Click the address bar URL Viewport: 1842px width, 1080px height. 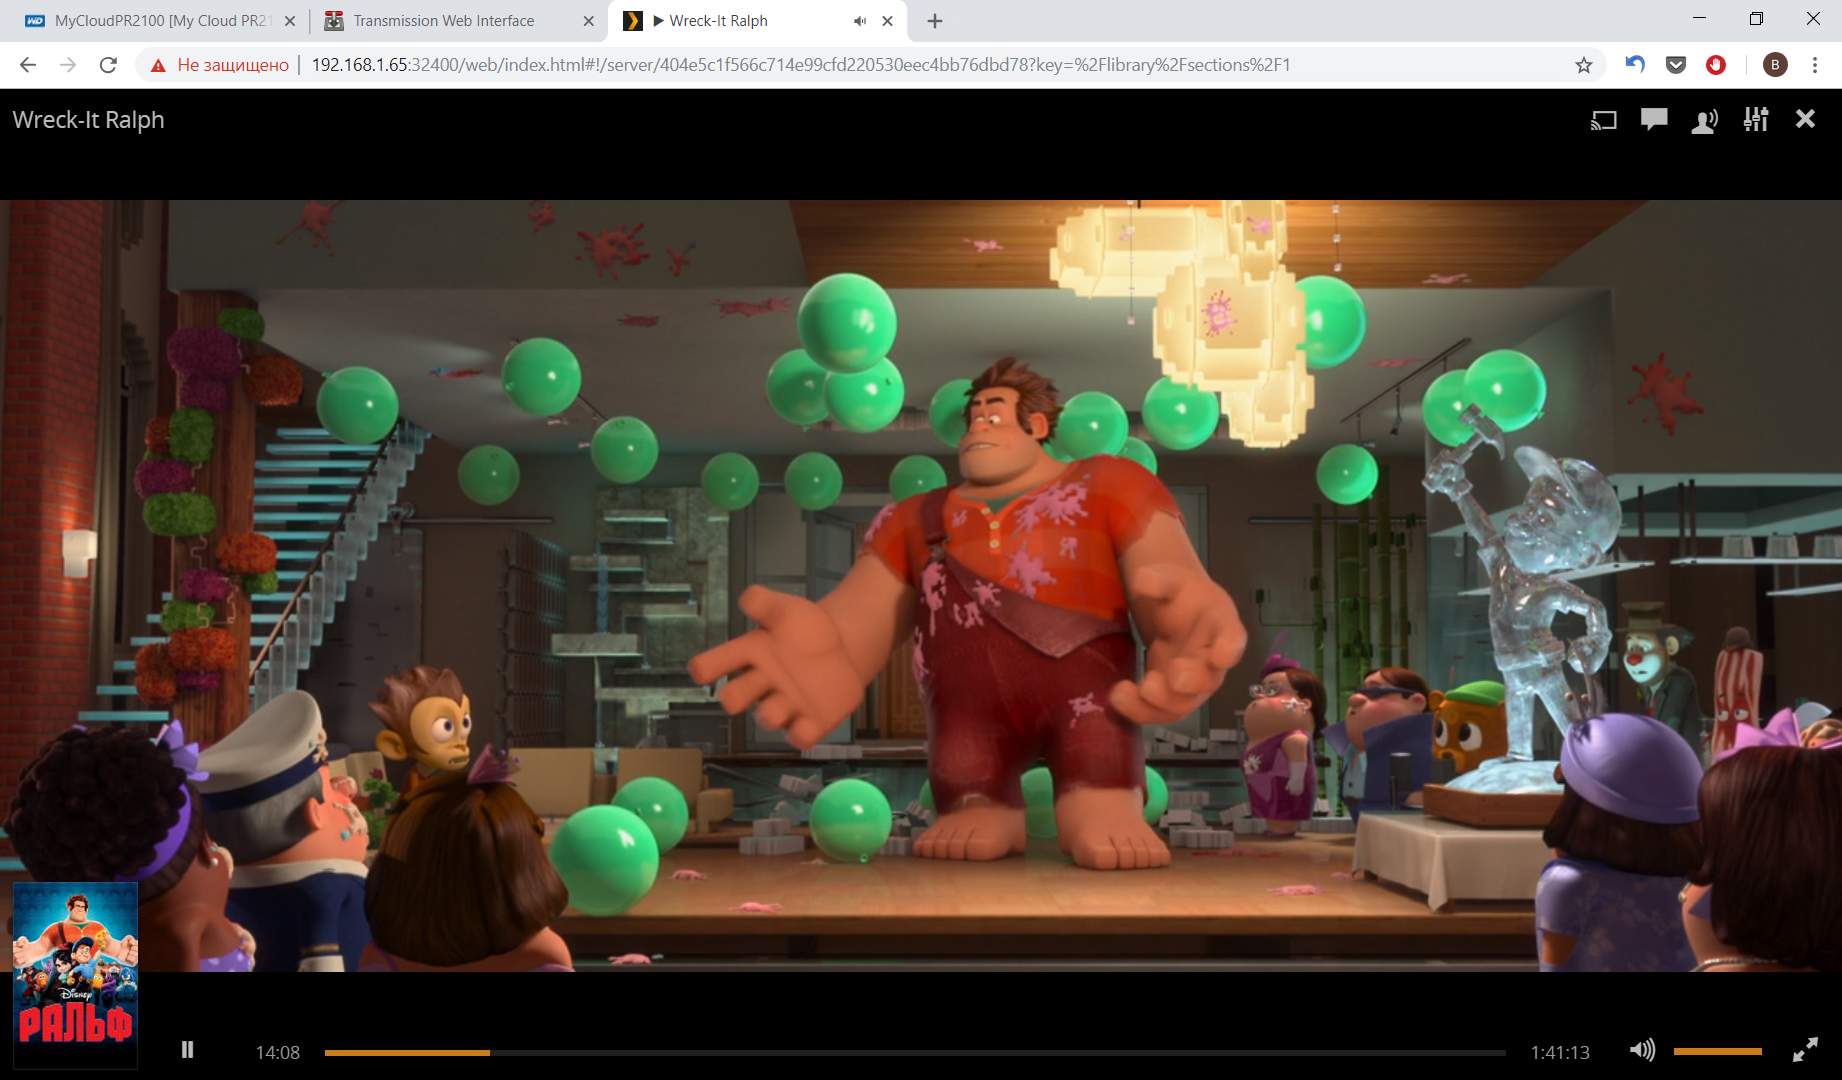(x=801, y=65)
